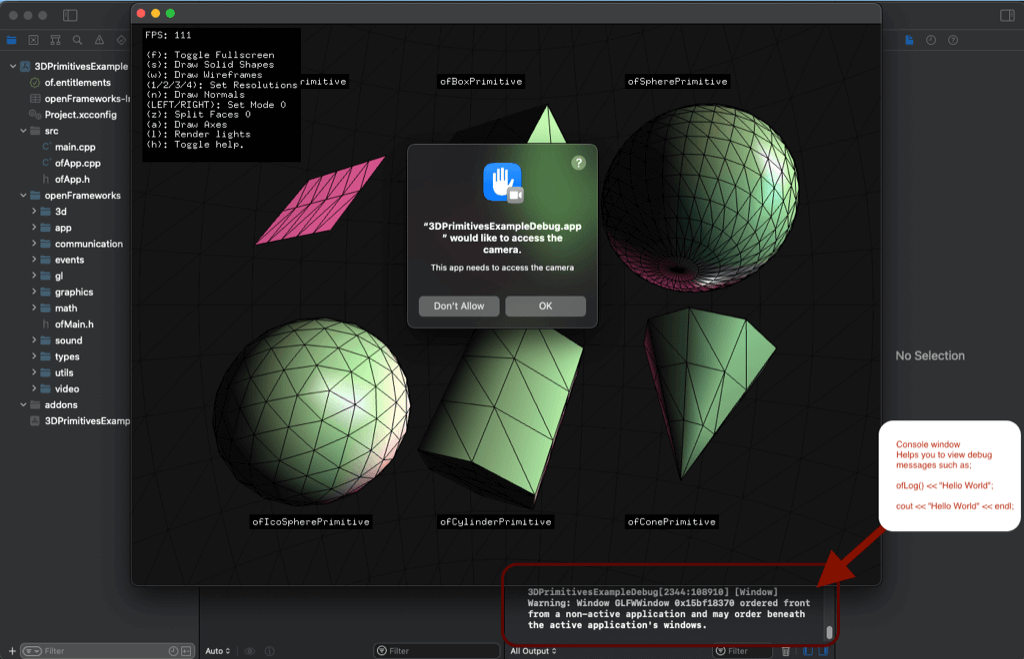
Task: Open the Test navigator diamond icon
Action: 121,40
